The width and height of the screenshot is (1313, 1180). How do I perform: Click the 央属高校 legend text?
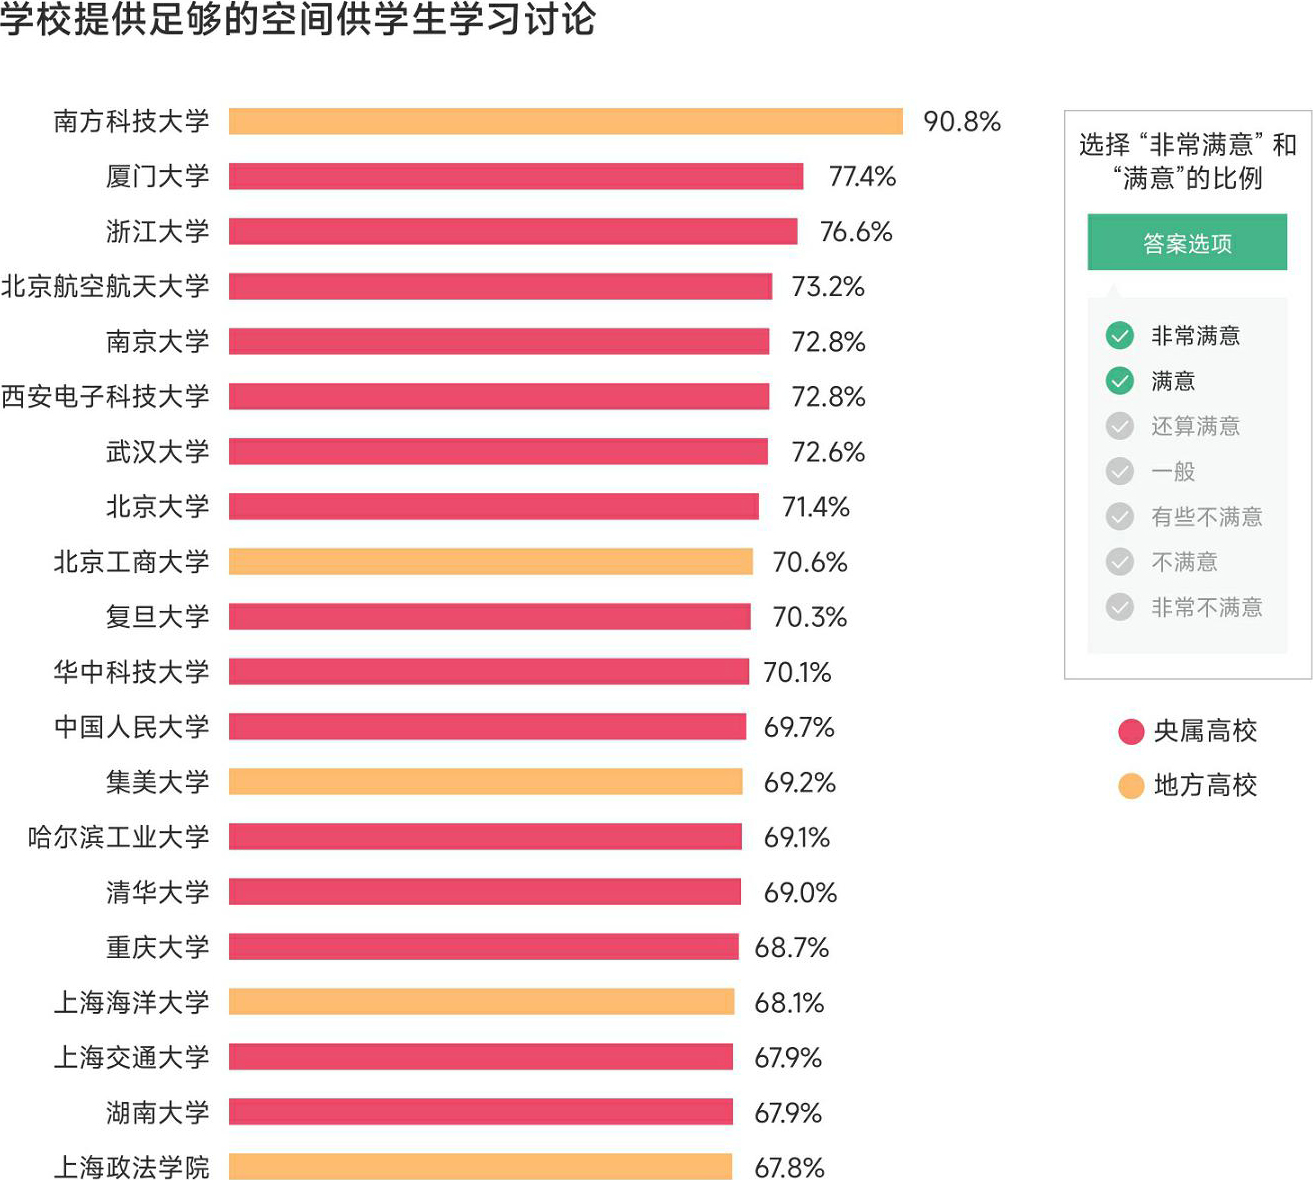point(1205,732)
